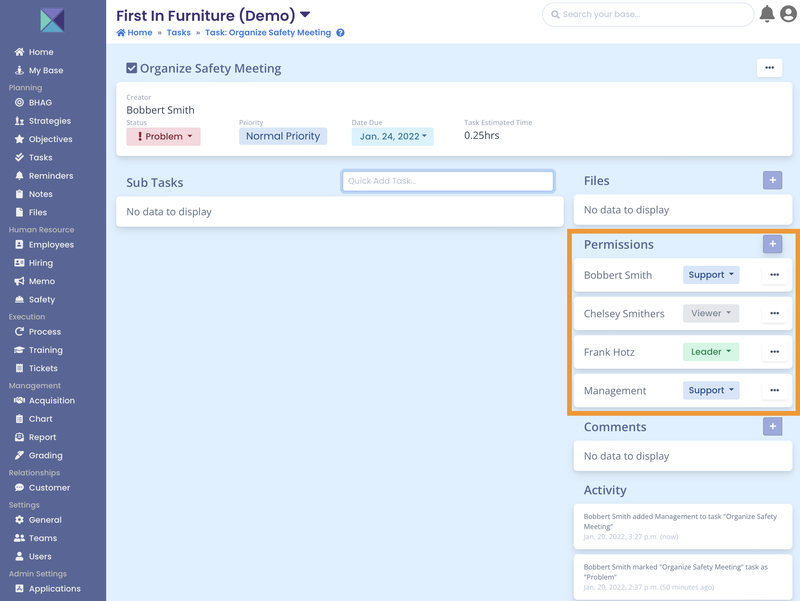Open Bobbert Smith permission ellipsis menu
Image resolution: width=800 pixels, height=601 pixels.
(x=774, y=275)
